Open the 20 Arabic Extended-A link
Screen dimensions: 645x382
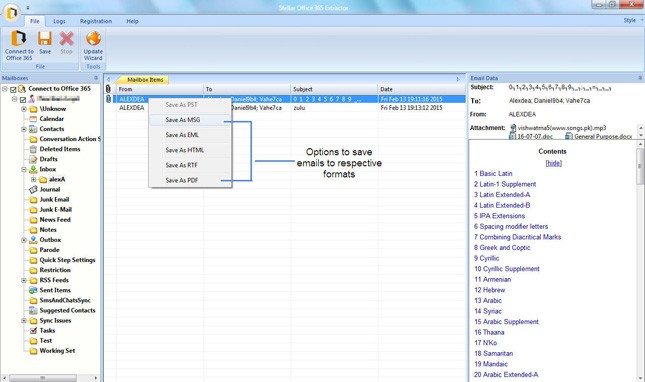[x=506, y=375]
